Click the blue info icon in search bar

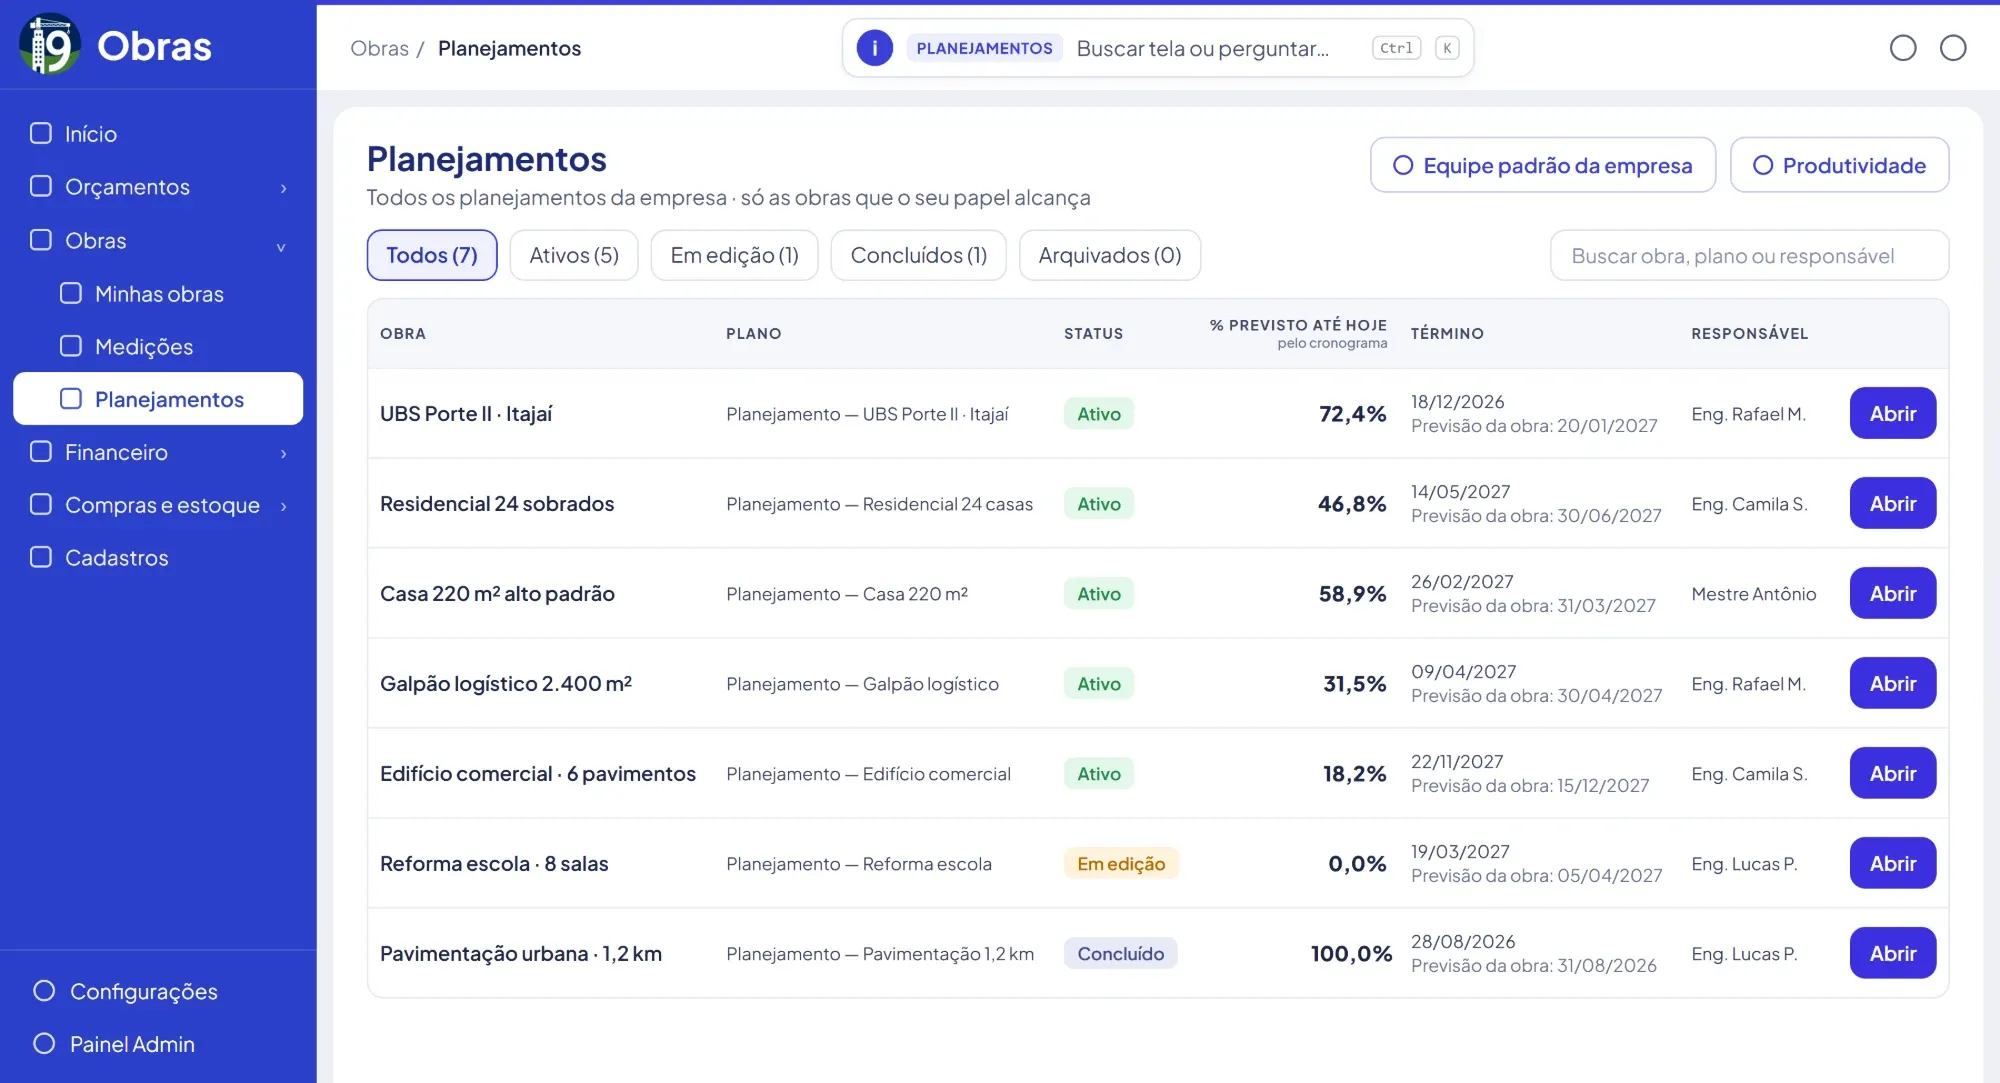click(x=875, y=48)
